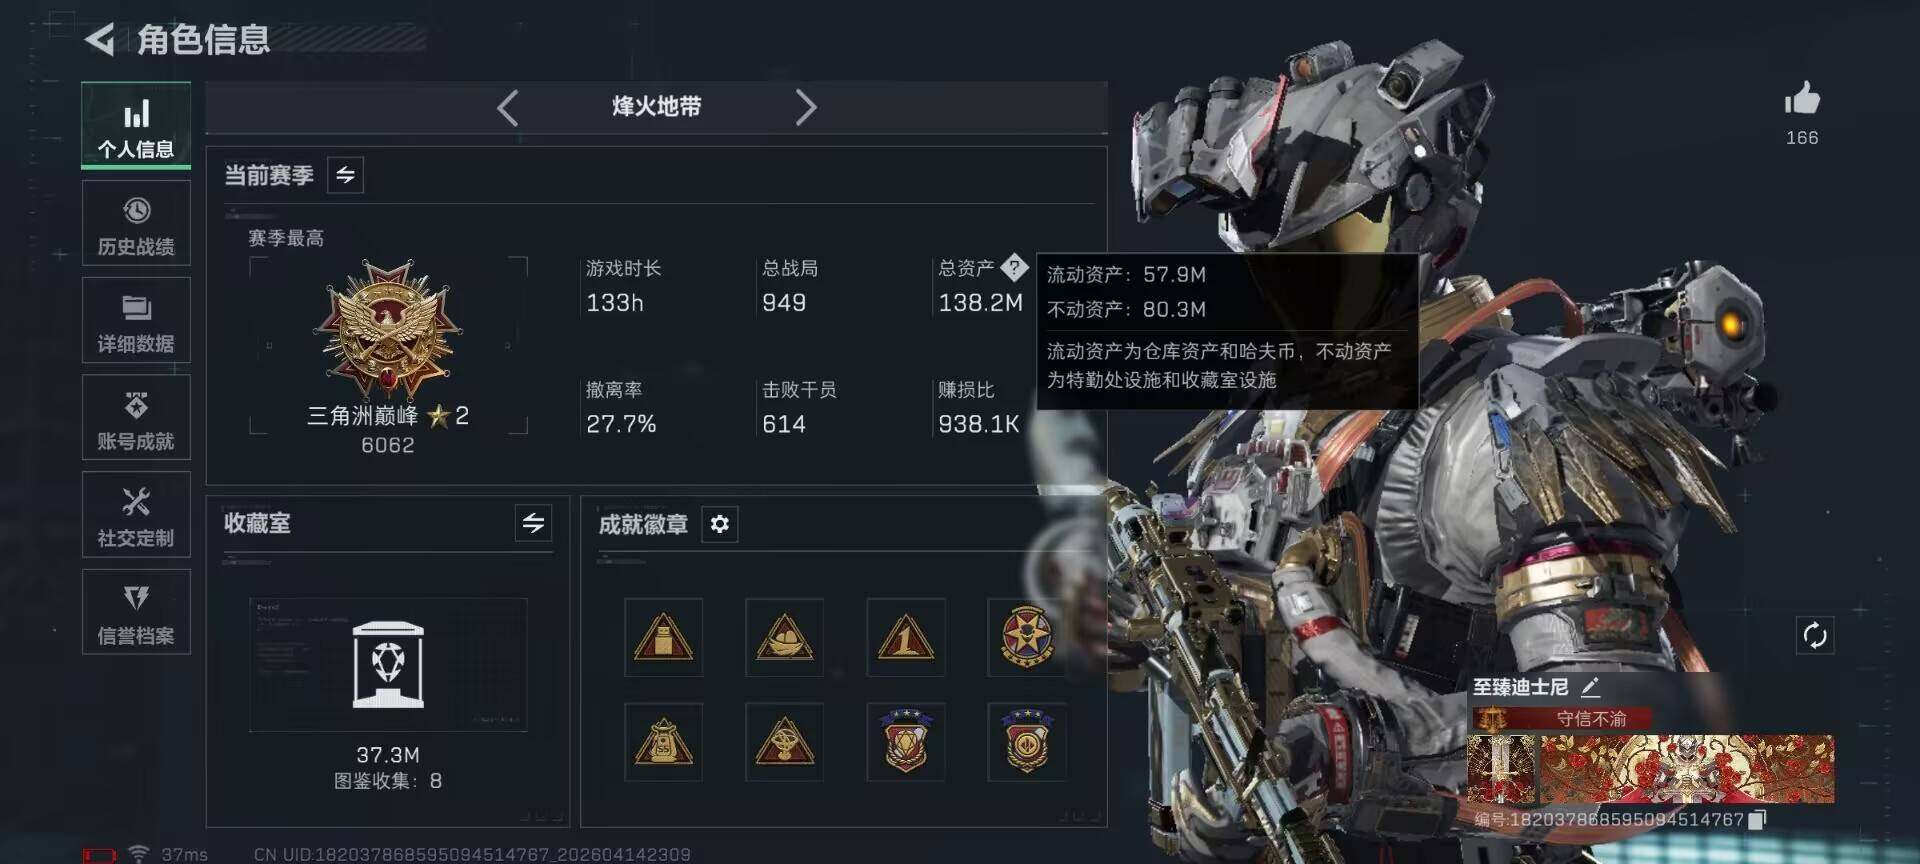1920x864 pixels.
Task: Toggle the current season swap button
Action: [345, 175]
